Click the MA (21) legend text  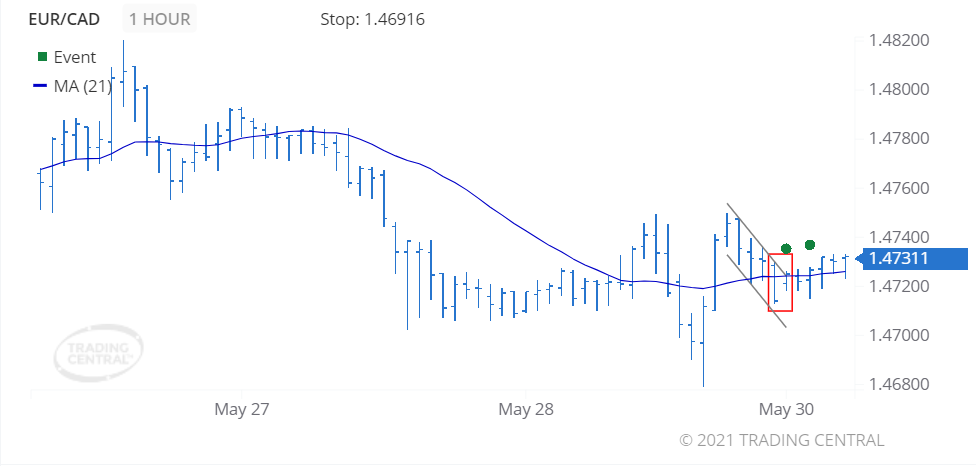pos(83,86)
